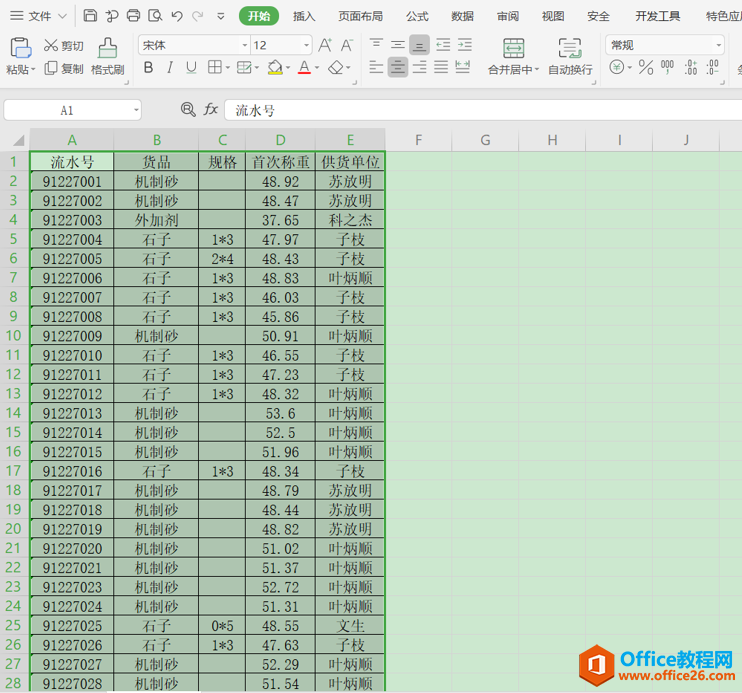
Task: Open number format dropdown 常规
Action: click(x=718, y=45)
